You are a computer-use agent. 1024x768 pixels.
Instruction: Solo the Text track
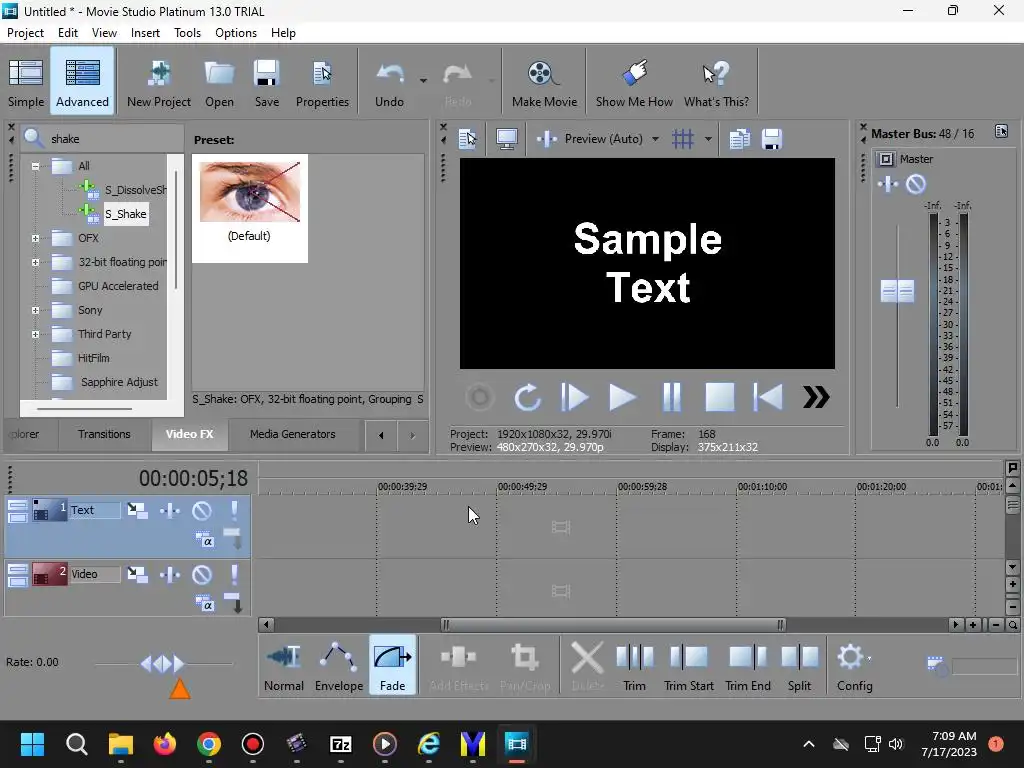234,510
